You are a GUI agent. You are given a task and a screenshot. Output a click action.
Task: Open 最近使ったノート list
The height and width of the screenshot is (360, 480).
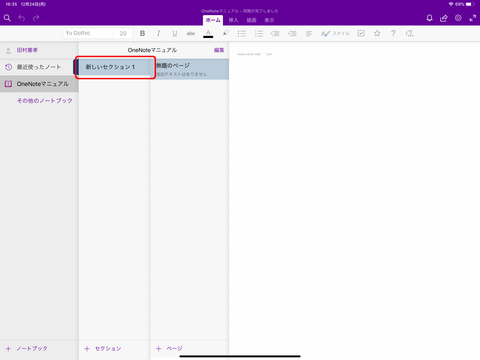point(39,67)
